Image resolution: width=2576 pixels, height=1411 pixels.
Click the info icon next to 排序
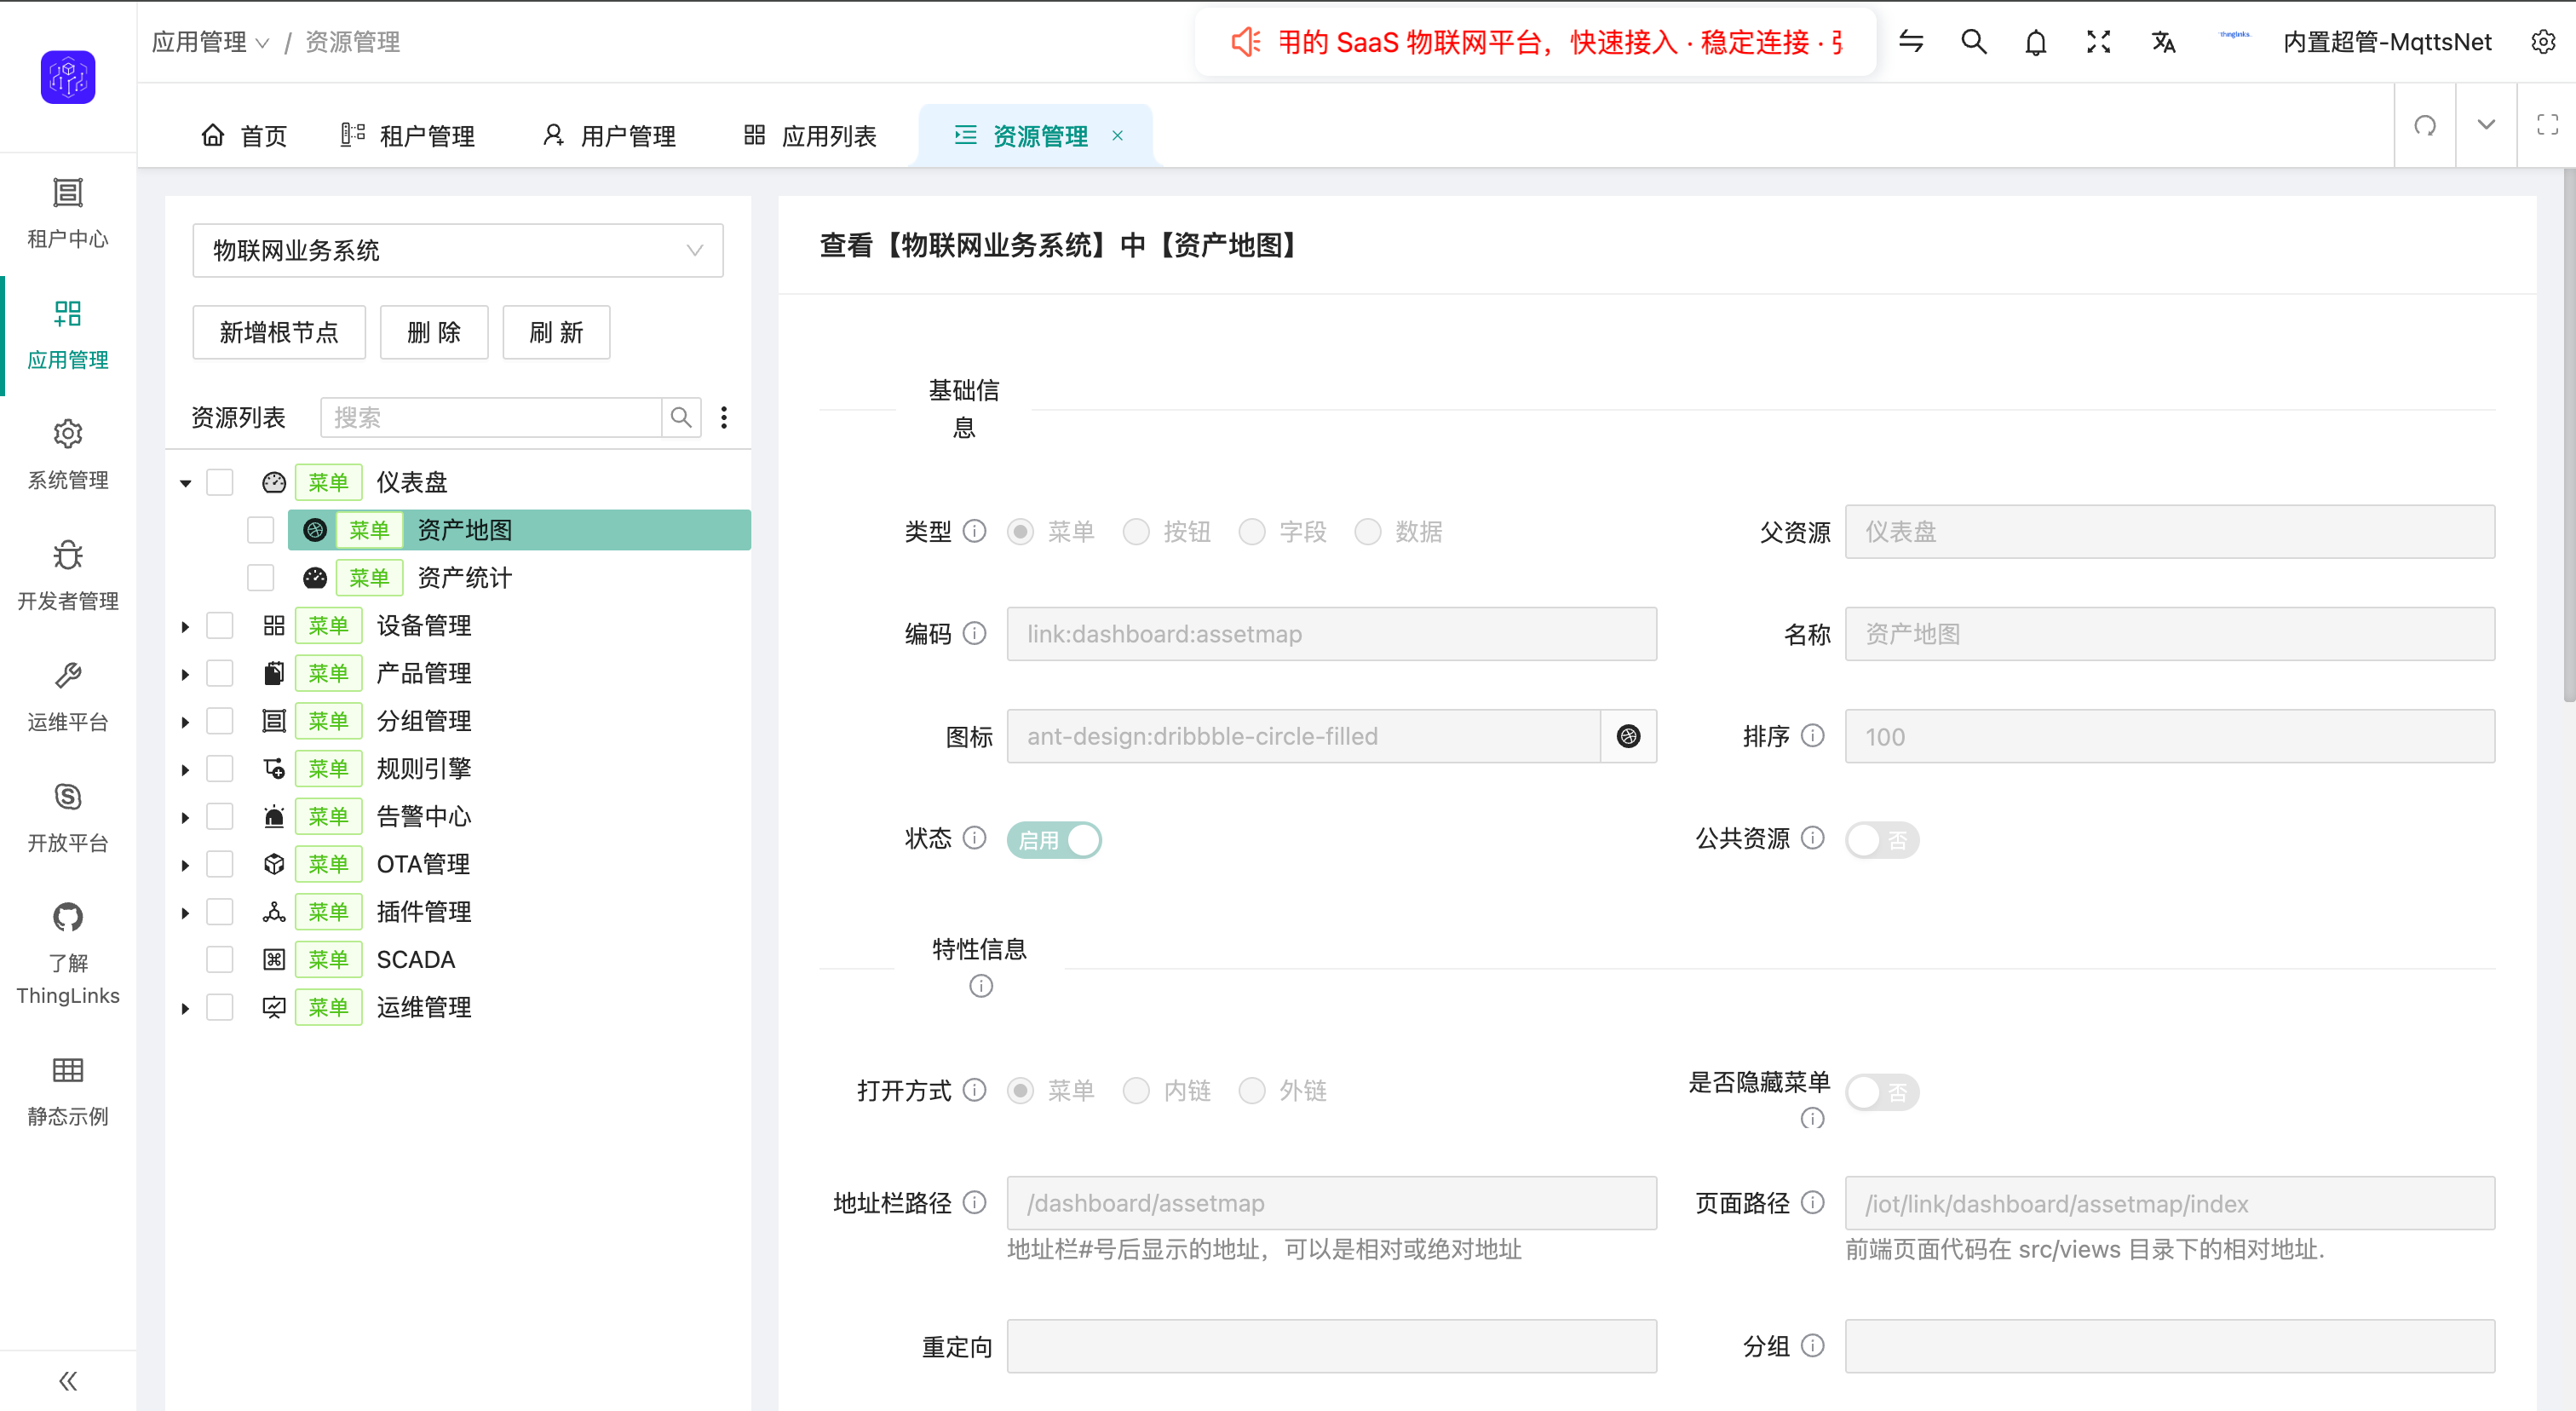(1813, 735)
